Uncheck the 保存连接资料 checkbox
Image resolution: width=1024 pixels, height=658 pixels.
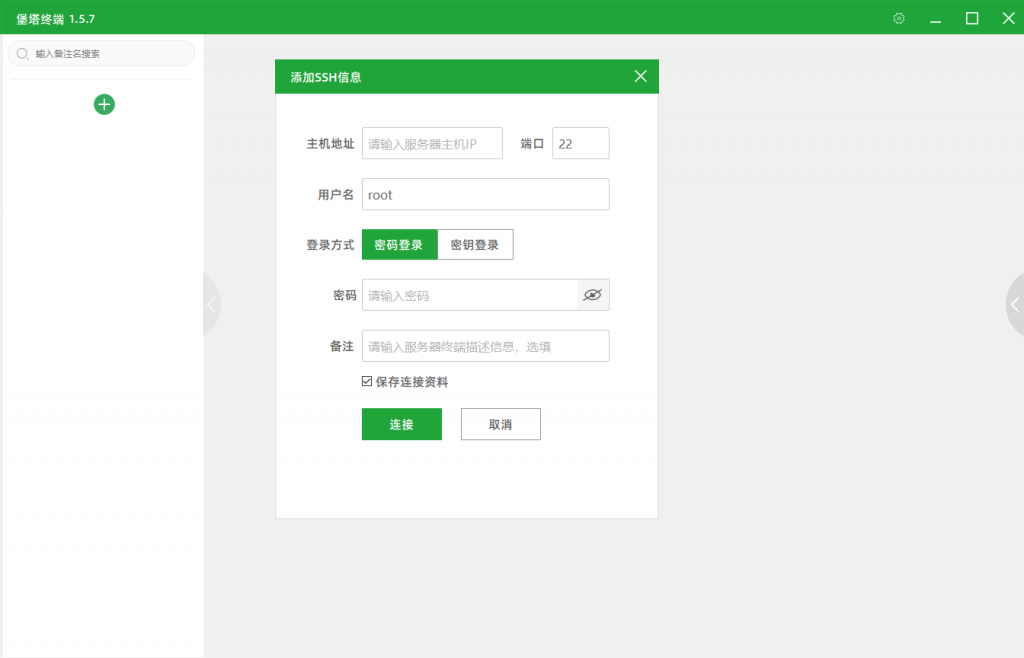coord(367,381)
